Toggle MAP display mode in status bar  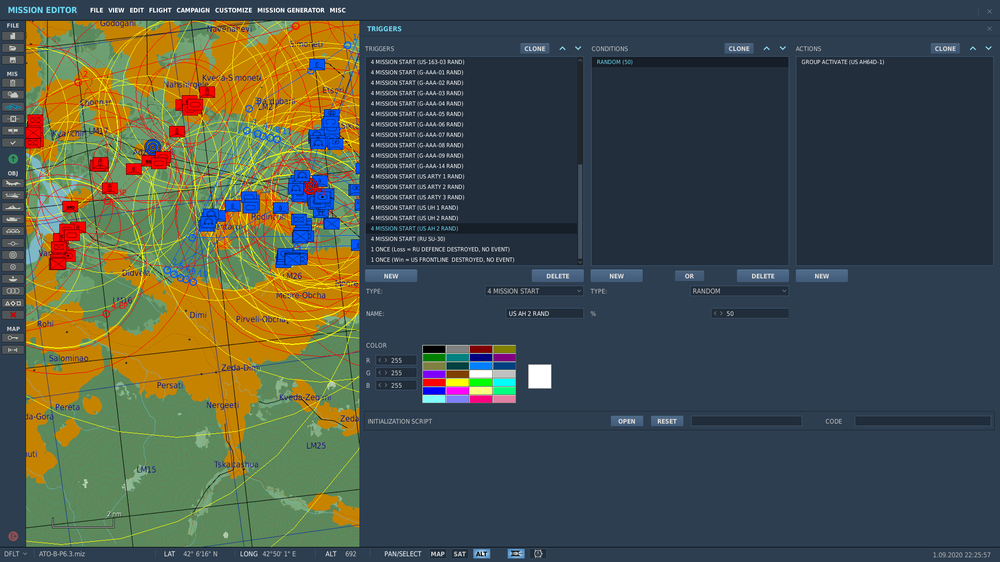(x=438, y=553)
